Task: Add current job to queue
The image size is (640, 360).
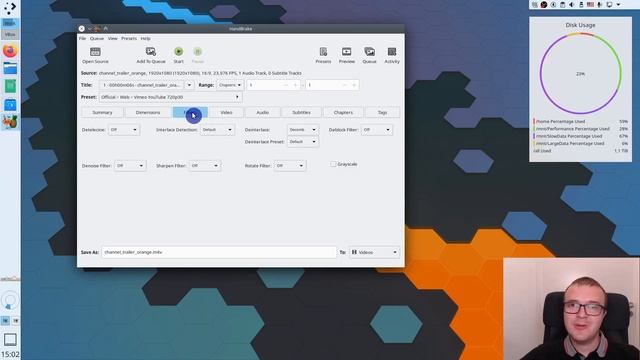Action: click(x=151, y=55)
